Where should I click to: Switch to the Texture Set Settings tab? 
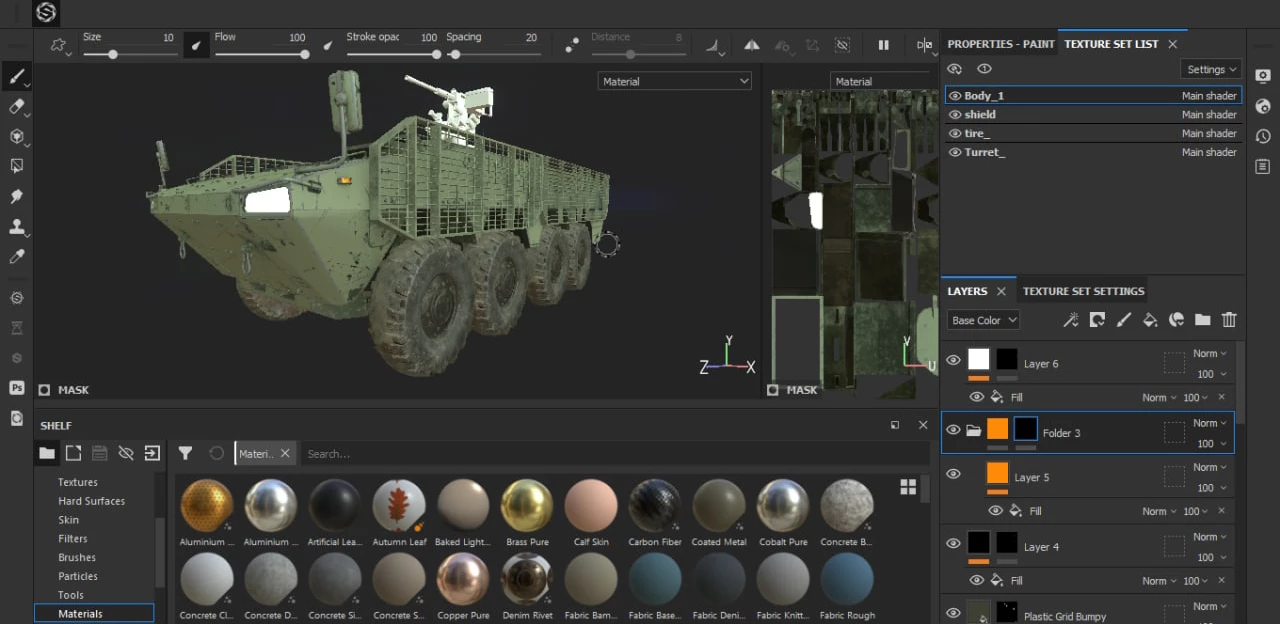click(x=1083, y=291)
